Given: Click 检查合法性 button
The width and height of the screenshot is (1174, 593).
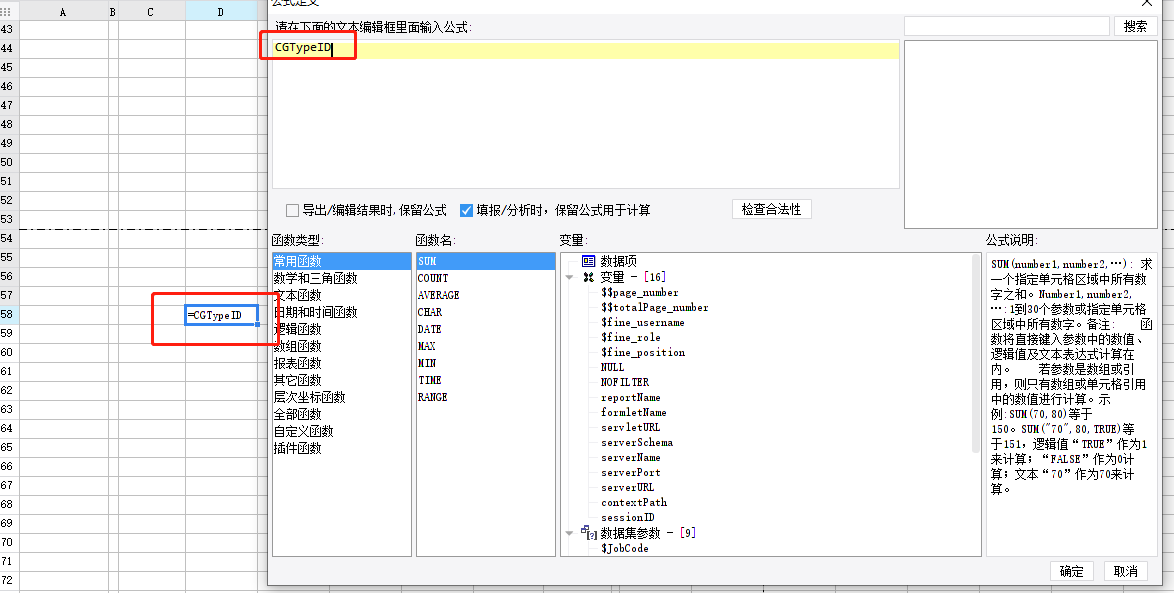Looking at the screenshot, I should click(771, 209).
